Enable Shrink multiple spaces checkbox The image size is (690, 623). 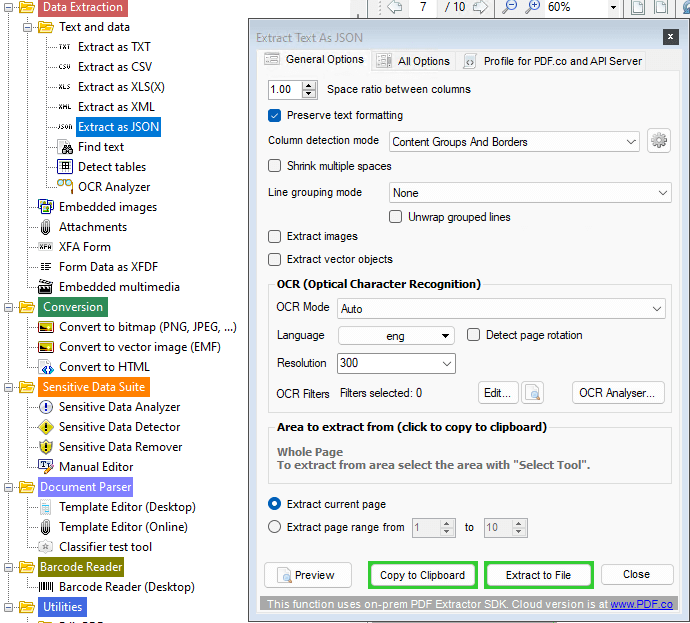click(275, 166)
